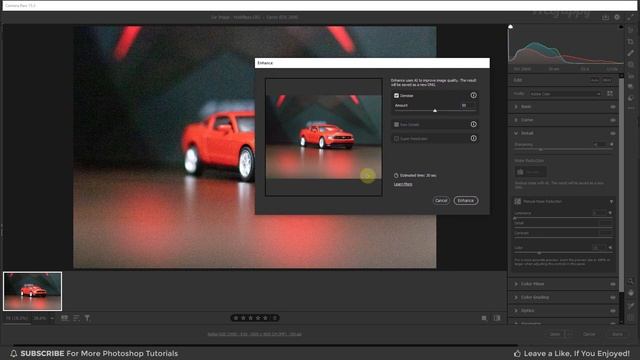Click the Sharpening slider handle
This screenshot has height=360, width=640.
point(540,149)
